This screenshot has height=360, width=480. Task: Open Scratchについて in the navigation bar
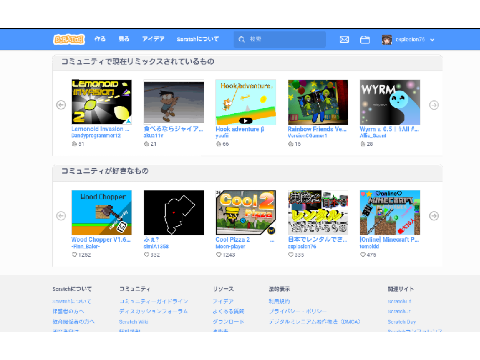(198, 39)
